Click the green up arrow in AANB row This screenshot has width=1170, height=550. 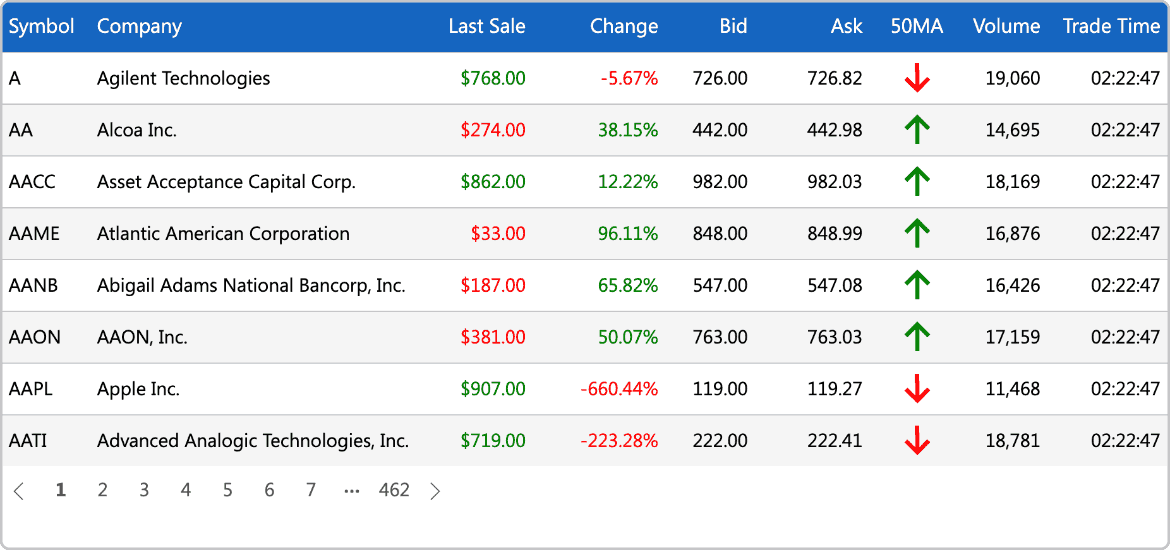(916, 285)
